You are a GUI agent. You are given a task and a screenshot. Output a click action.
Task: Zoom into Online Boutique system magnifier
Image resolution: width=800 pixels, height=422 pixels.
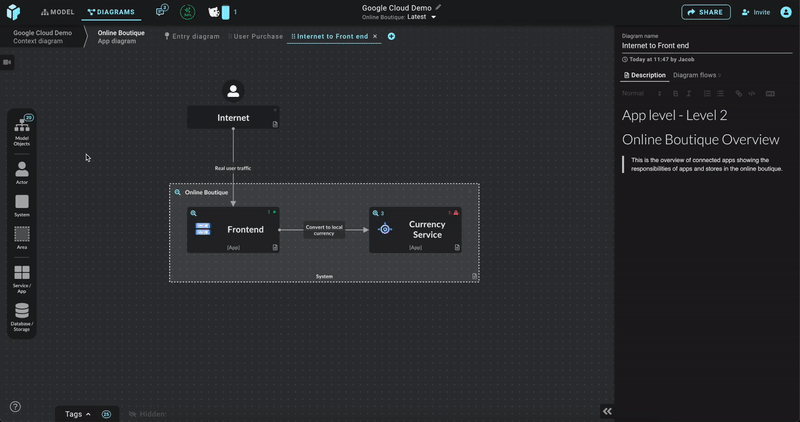click(x=178, y=192)
